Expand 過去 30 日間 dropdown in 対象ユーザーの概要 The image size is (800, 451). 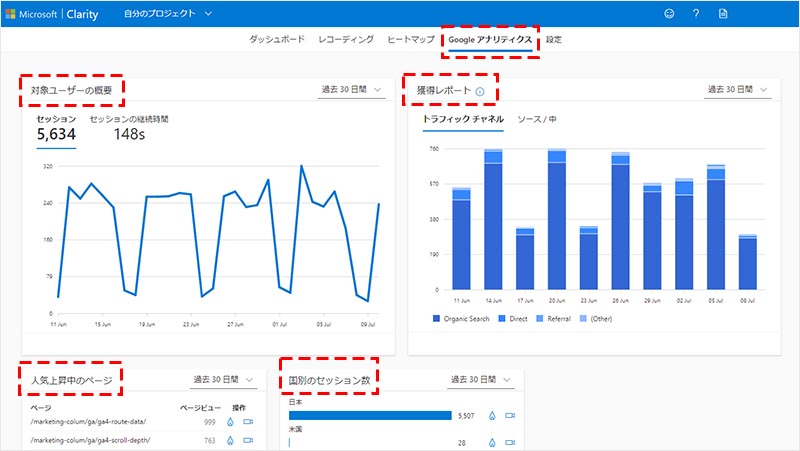(352, 91)
